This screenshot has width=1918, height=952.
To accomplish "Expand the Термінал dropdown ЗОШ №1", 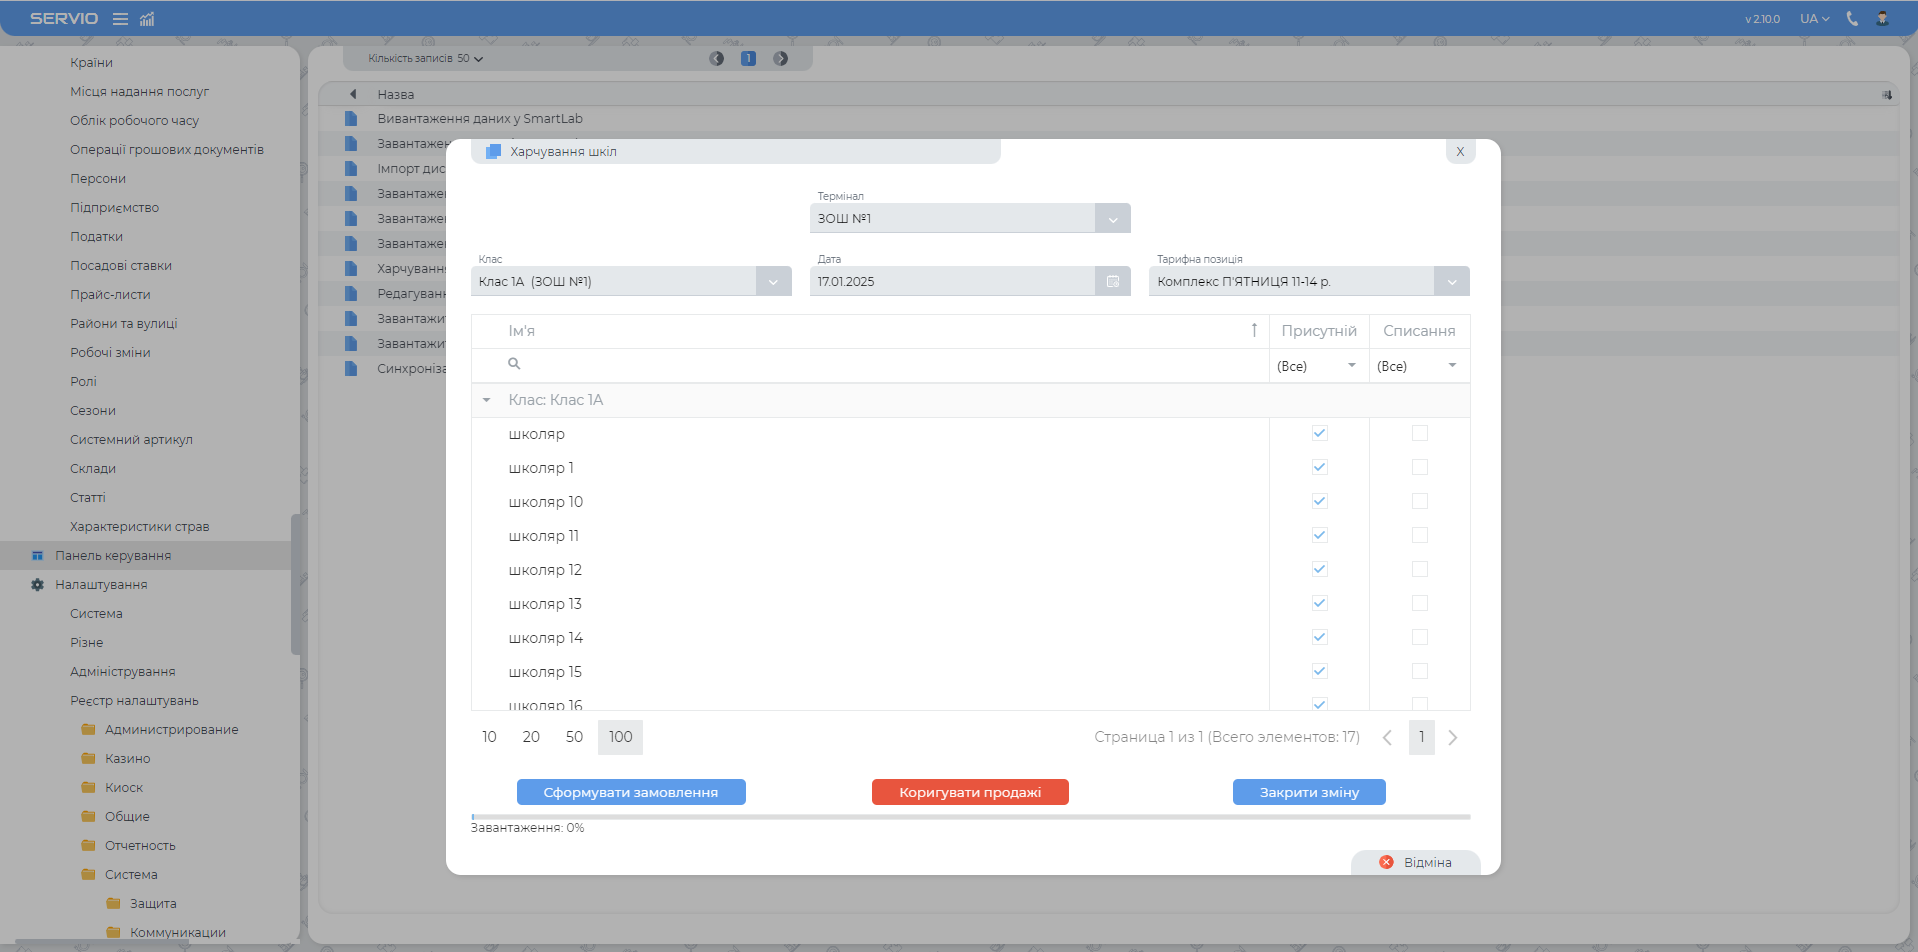I will 1113,219.
